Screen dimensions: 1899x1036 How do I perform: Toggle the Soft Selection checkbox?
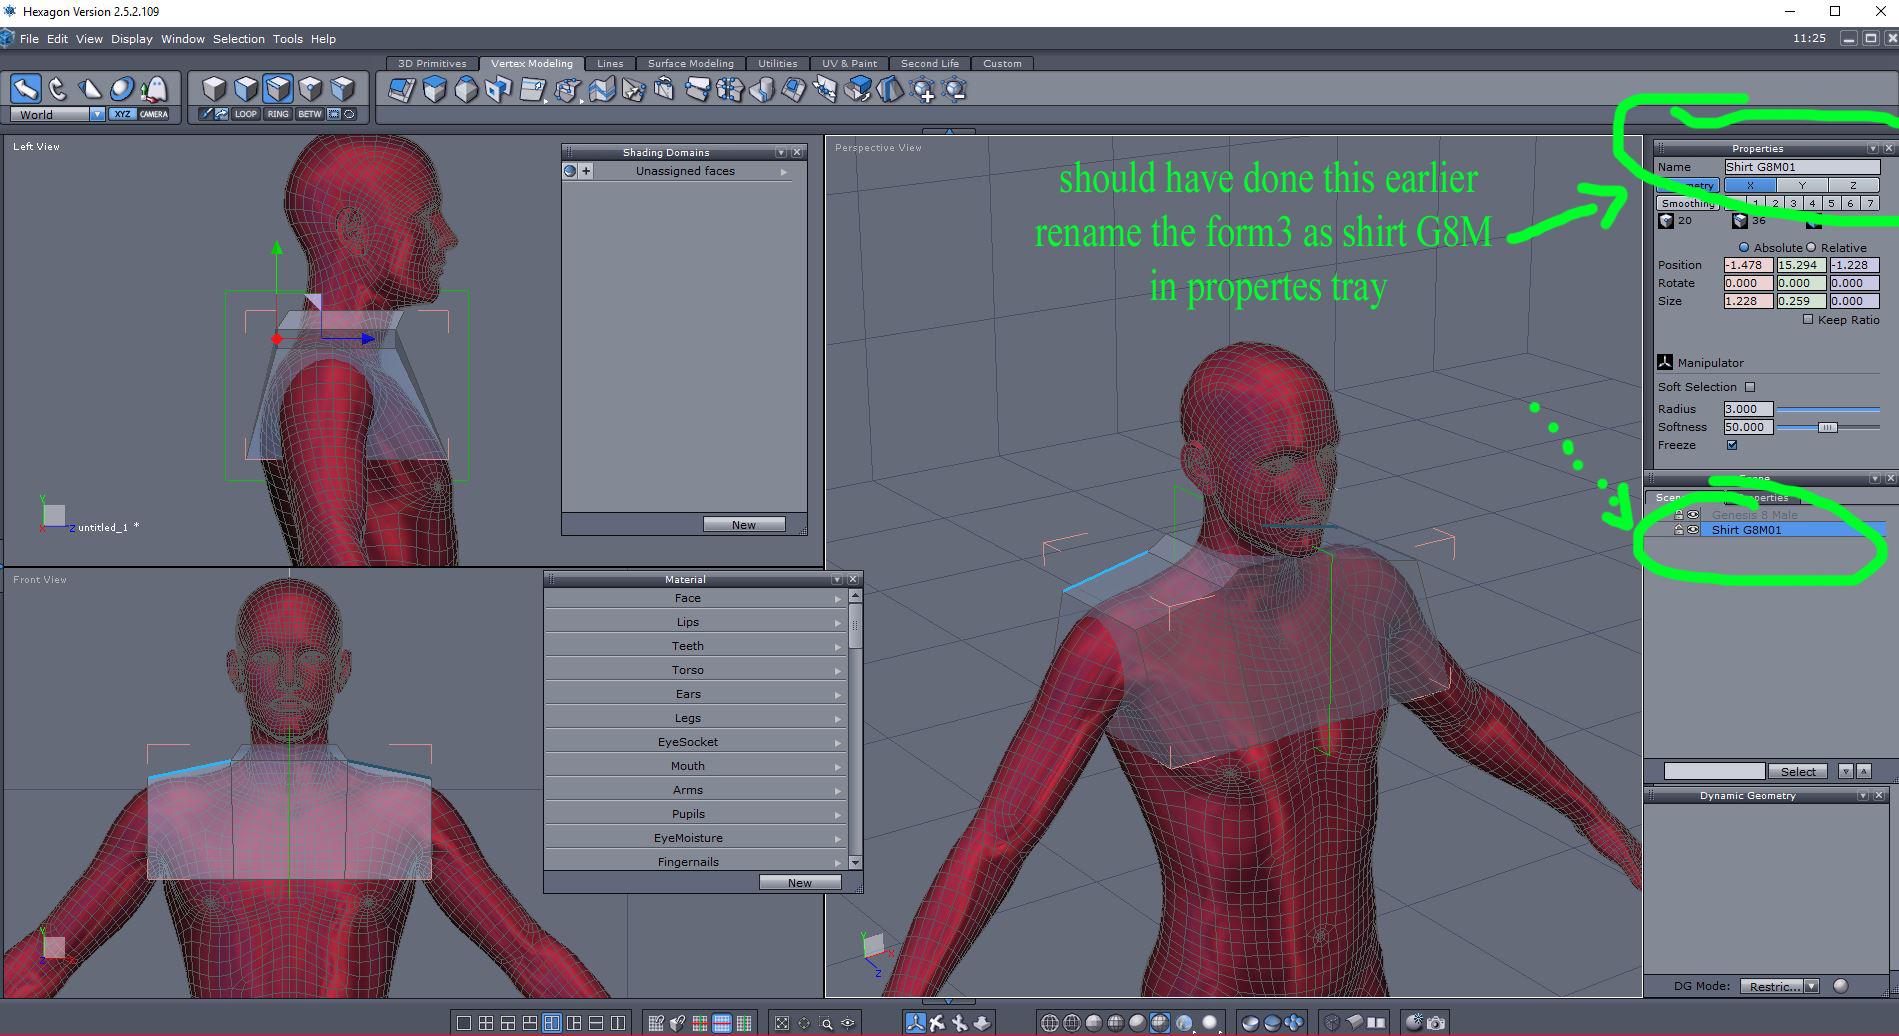click(x=1750, y=387)
